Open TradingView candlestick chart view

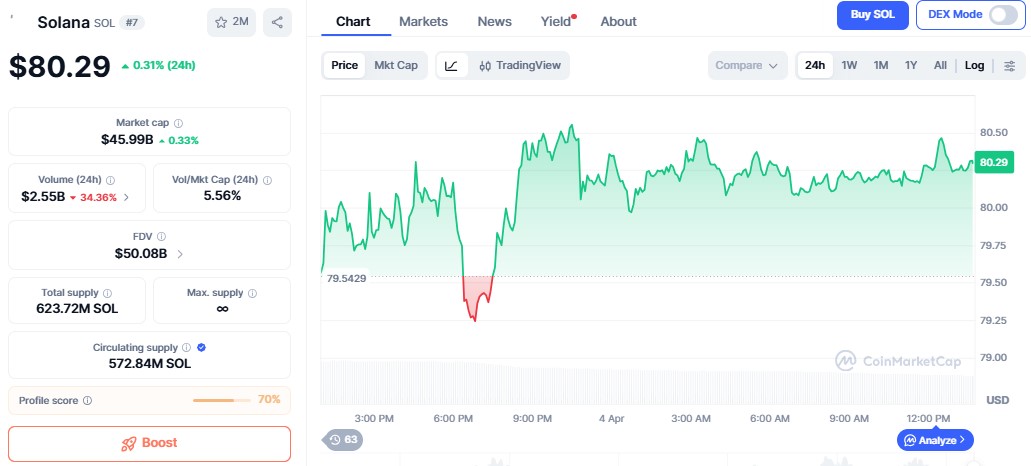pyautogui.click(x=520, y=66)
